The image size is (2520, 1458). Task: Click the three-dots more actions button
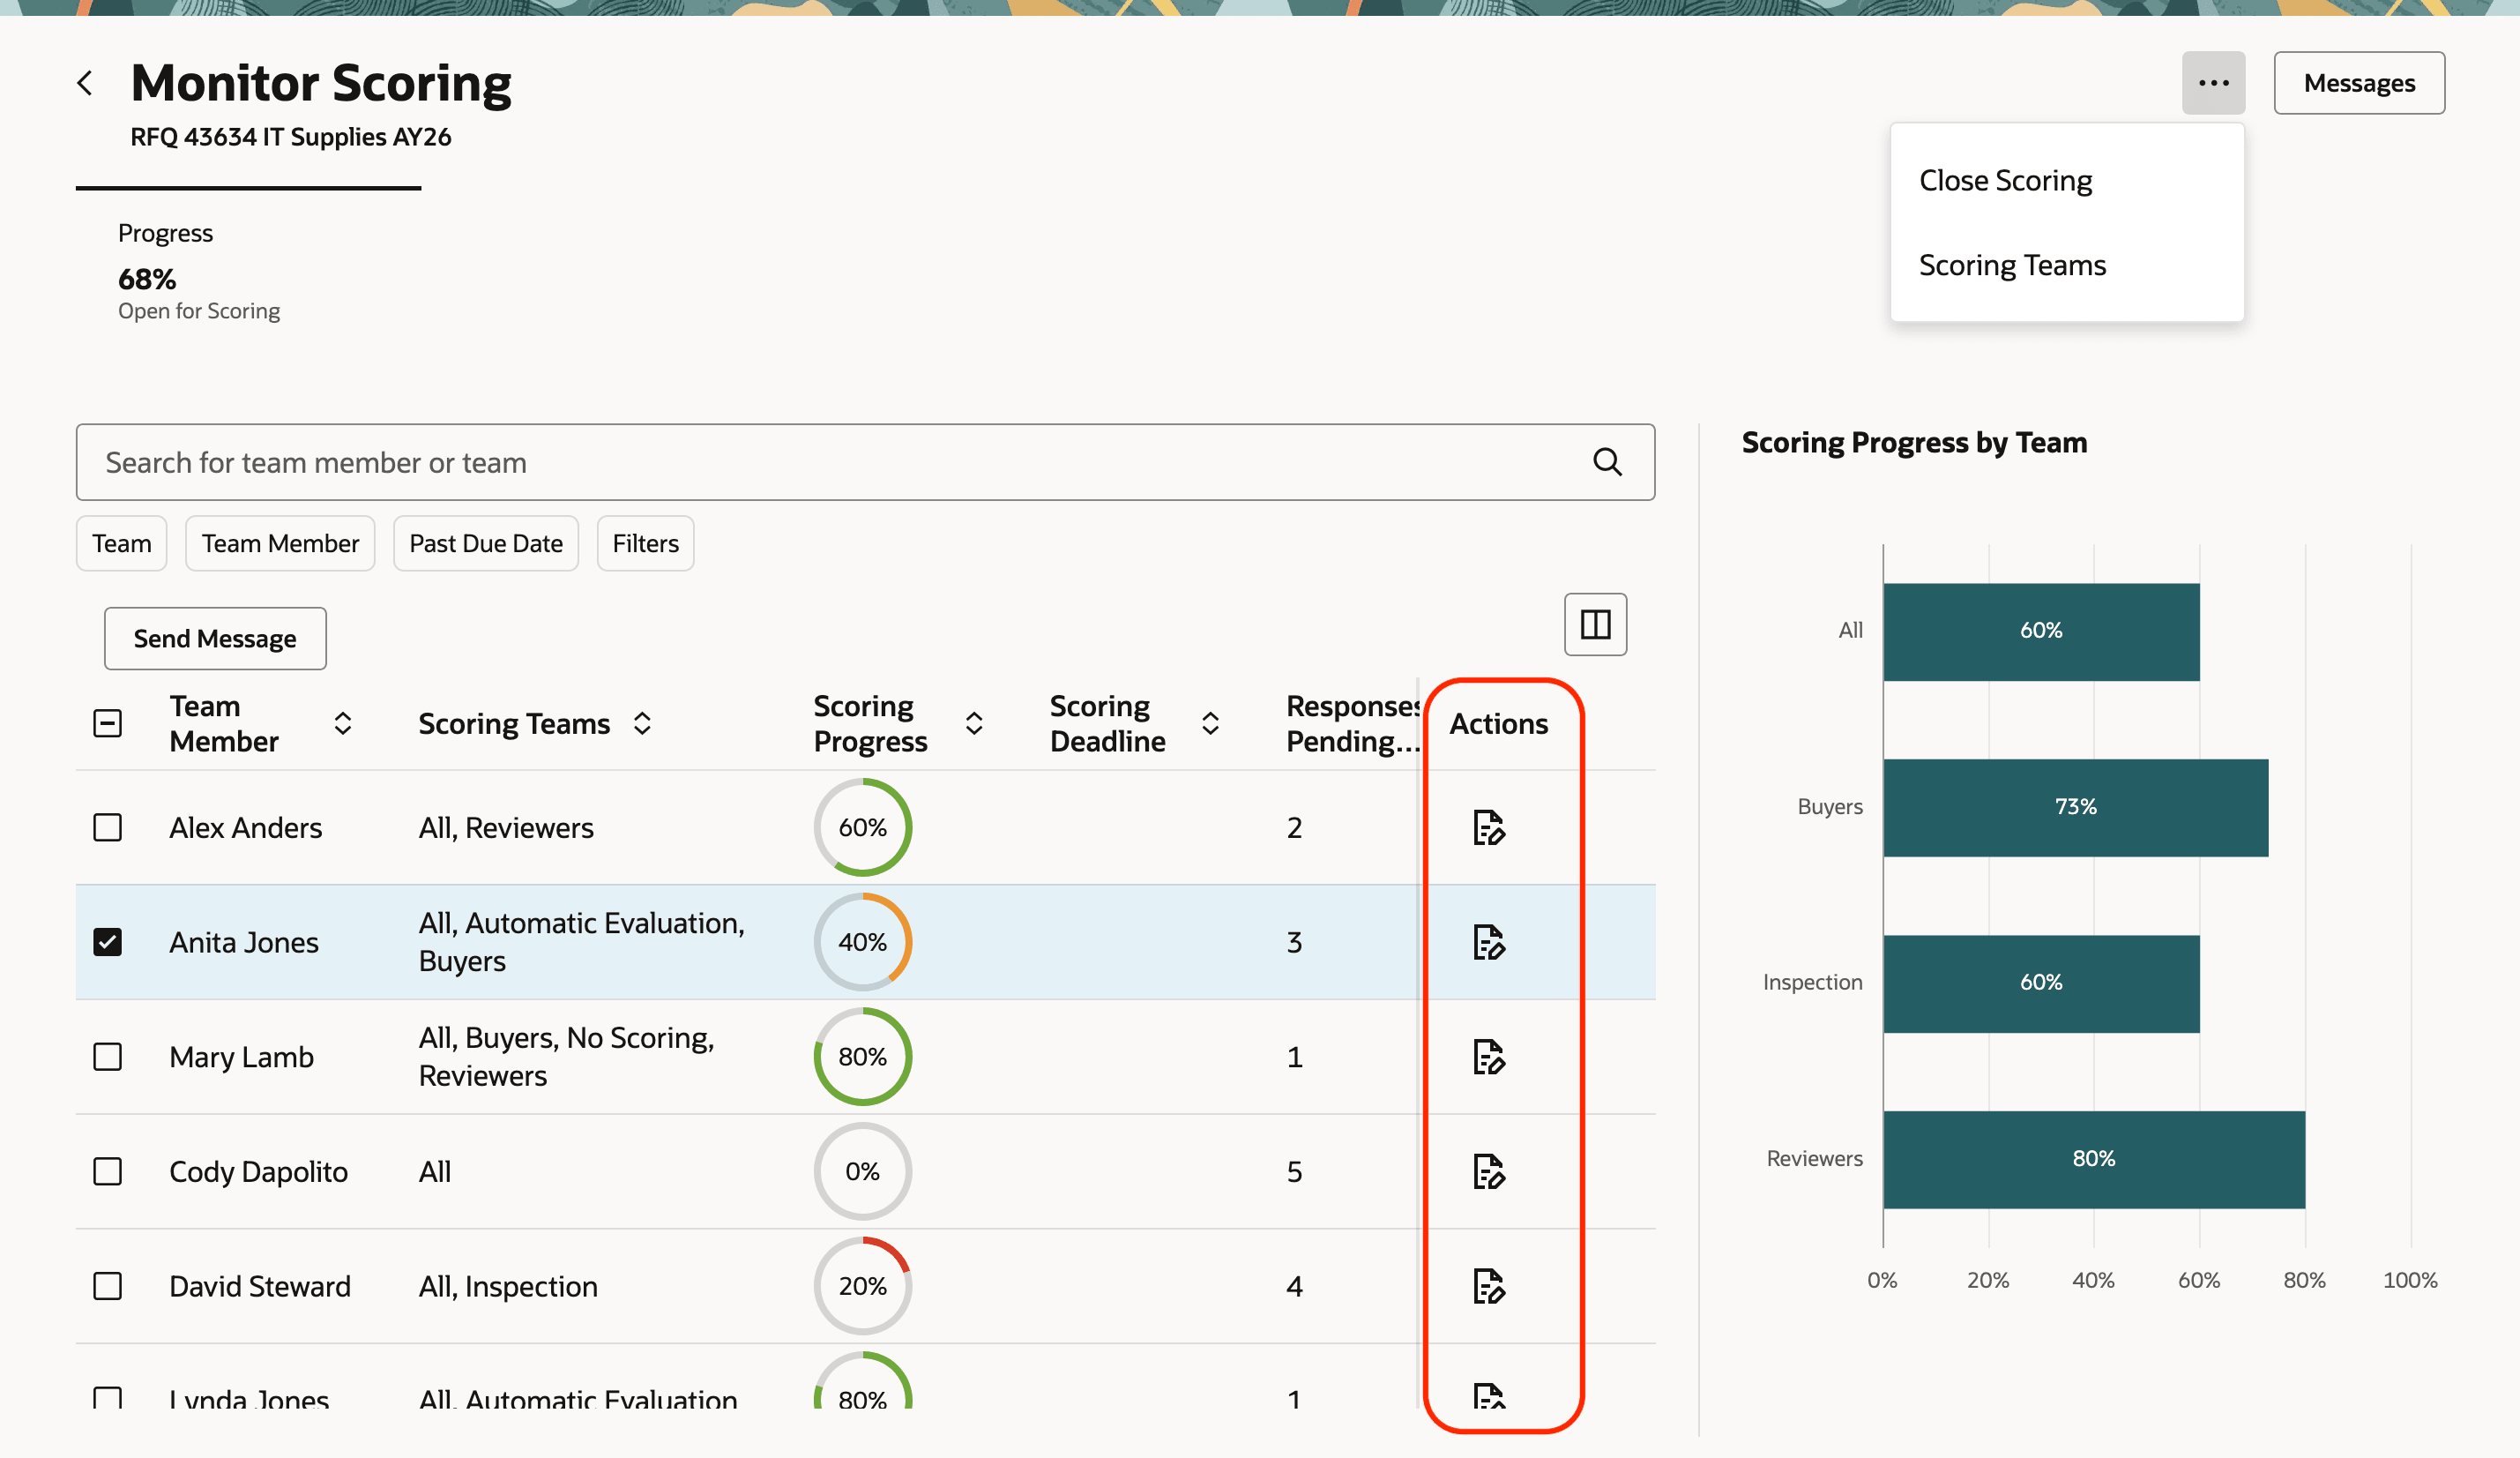pos(2212,83)
